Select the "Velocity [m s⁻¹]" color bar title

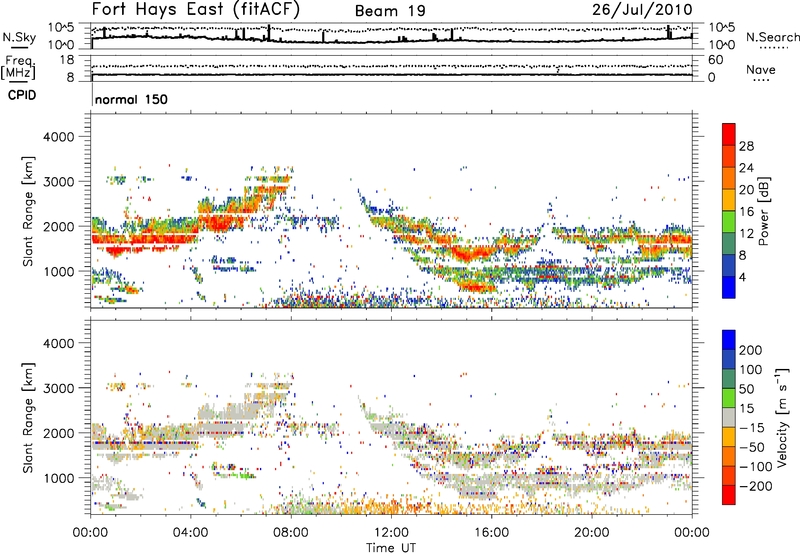(782, 417)
